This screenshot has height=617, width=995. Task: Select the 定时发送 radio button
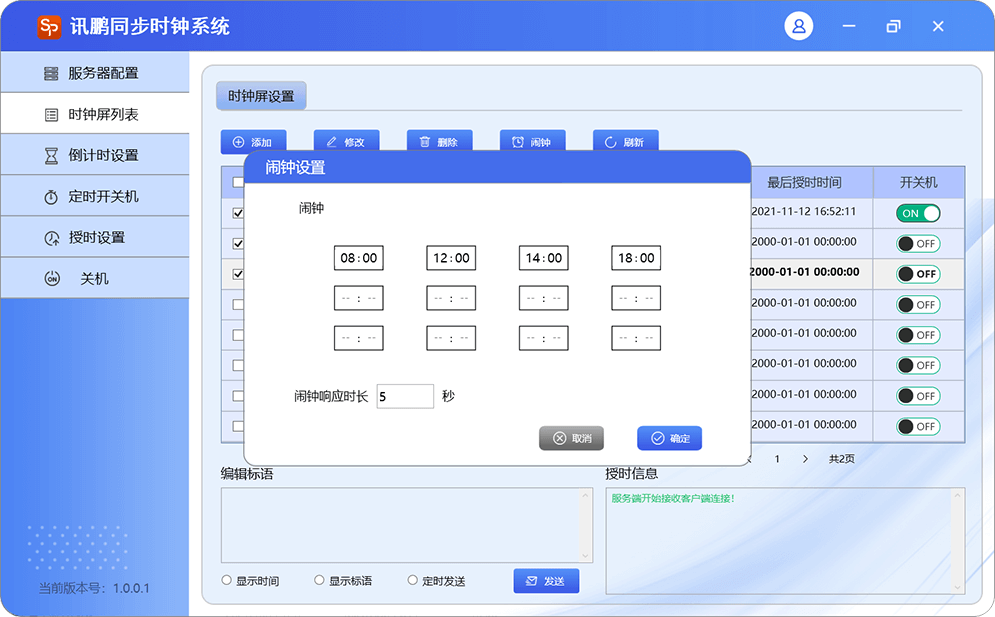tap(413, 580)
